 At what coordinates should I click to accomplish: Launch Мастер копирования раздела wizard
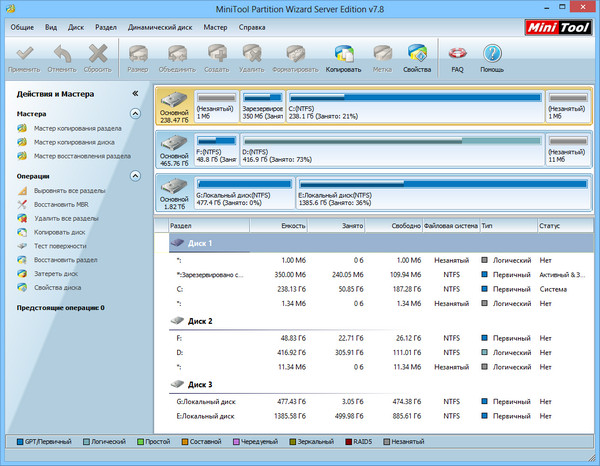(78, 128)
